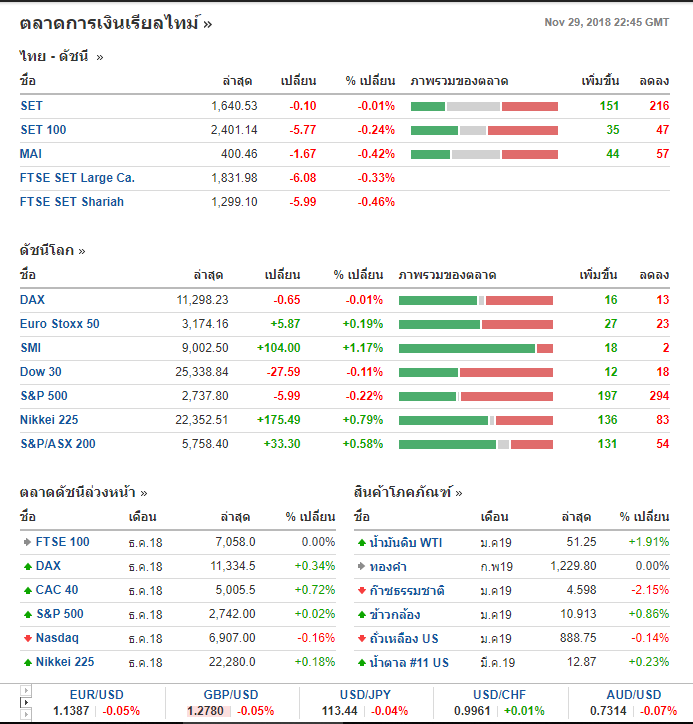693x724 pixels.
Task: Click SMI change value +104.00
Action: (278, 348)
